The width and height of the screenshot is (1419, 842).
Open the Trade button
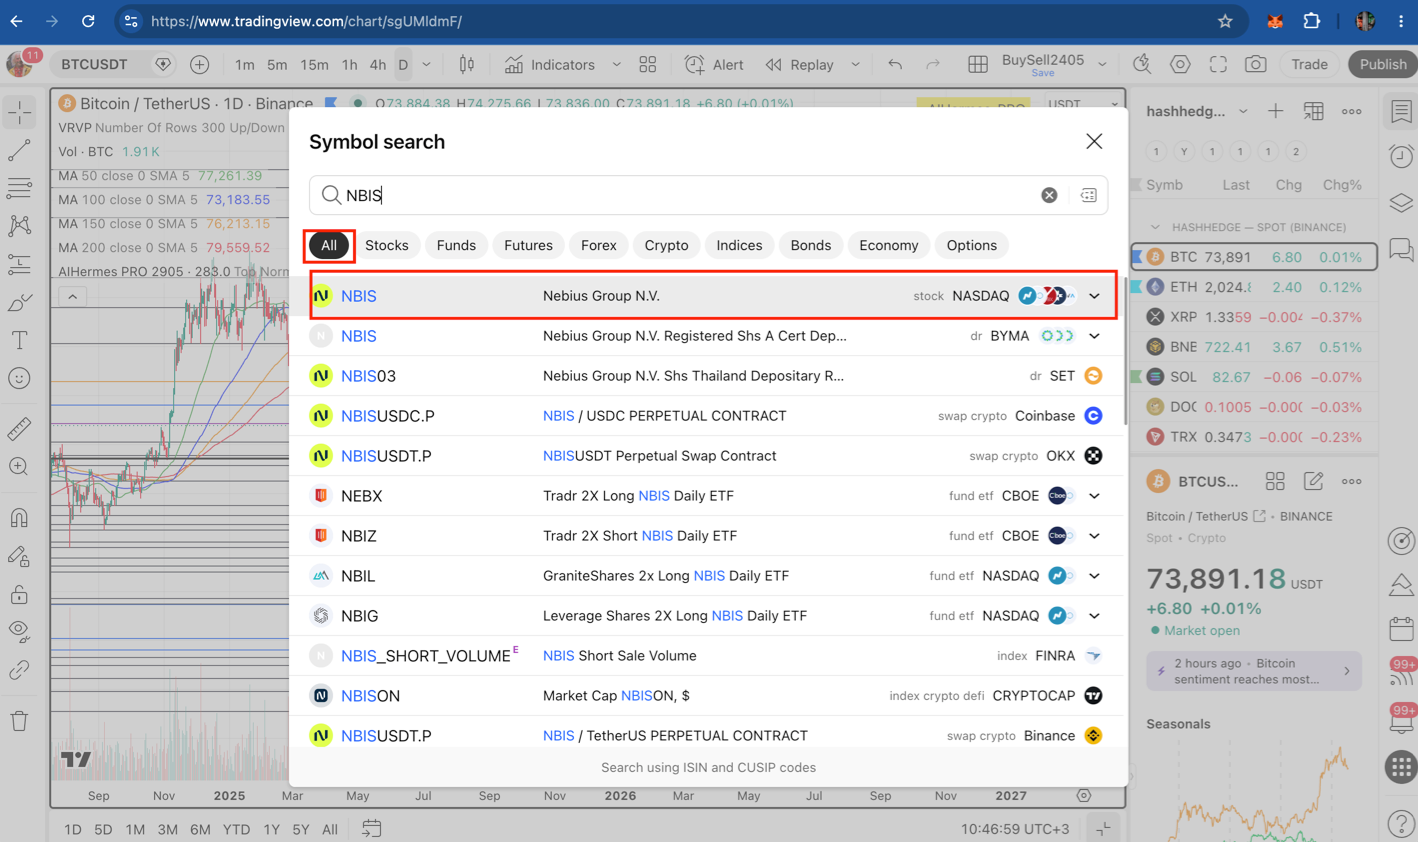point(1309,65)
